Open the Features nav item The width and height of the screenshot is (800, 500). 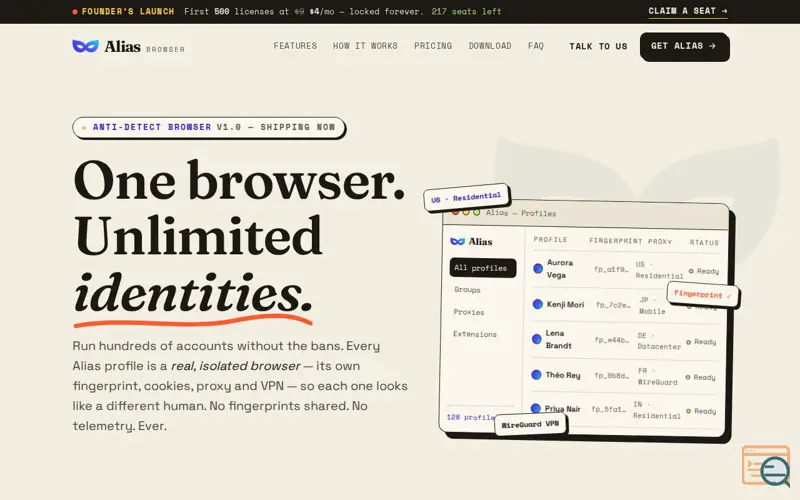pos(295,46)
